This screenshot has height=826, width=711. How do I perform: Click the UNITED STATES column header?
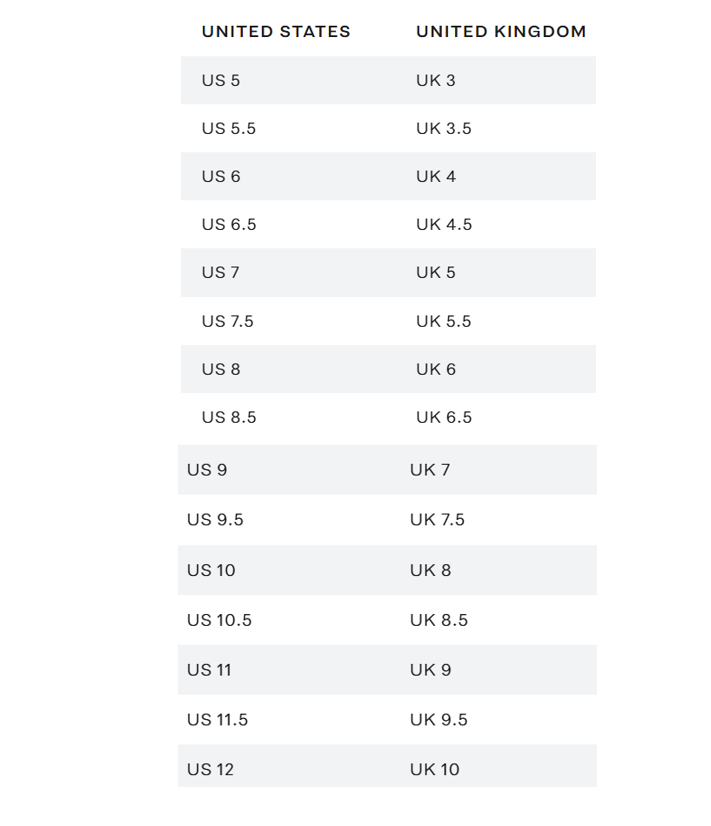point(276,31)
